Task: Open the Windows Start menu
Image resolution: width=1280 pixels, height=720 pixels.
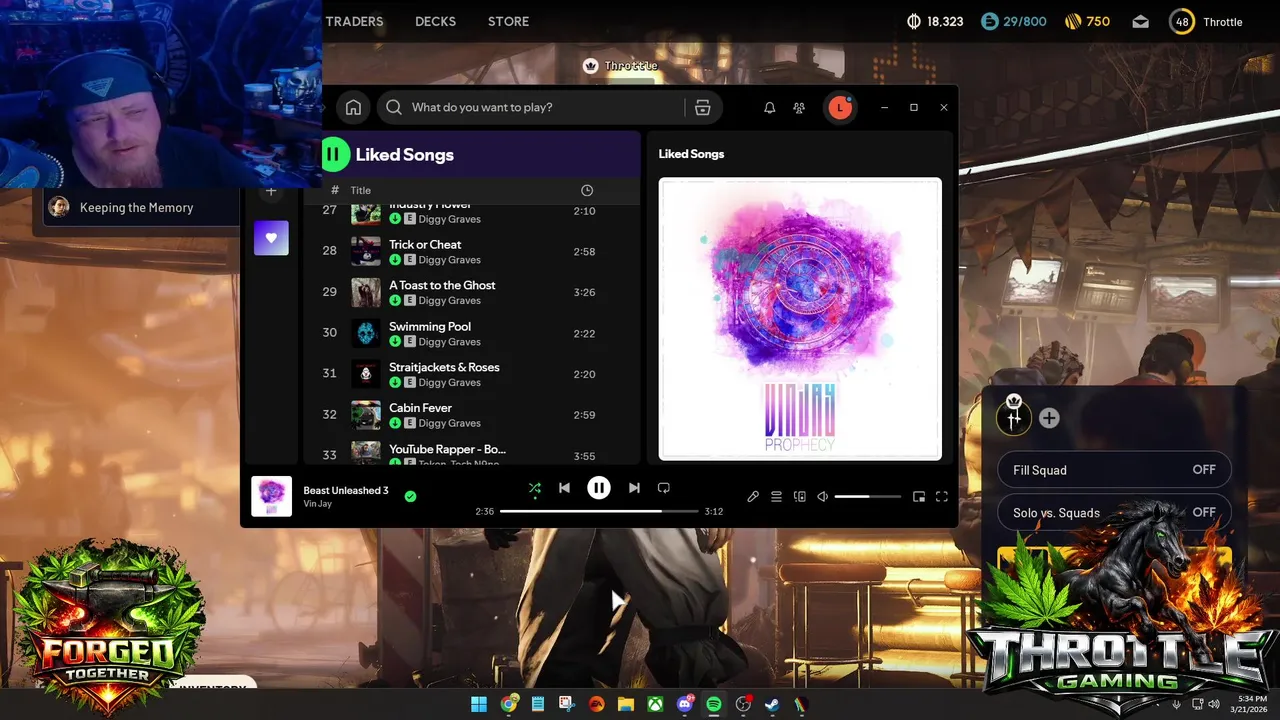Action: [x=479, y=704]
